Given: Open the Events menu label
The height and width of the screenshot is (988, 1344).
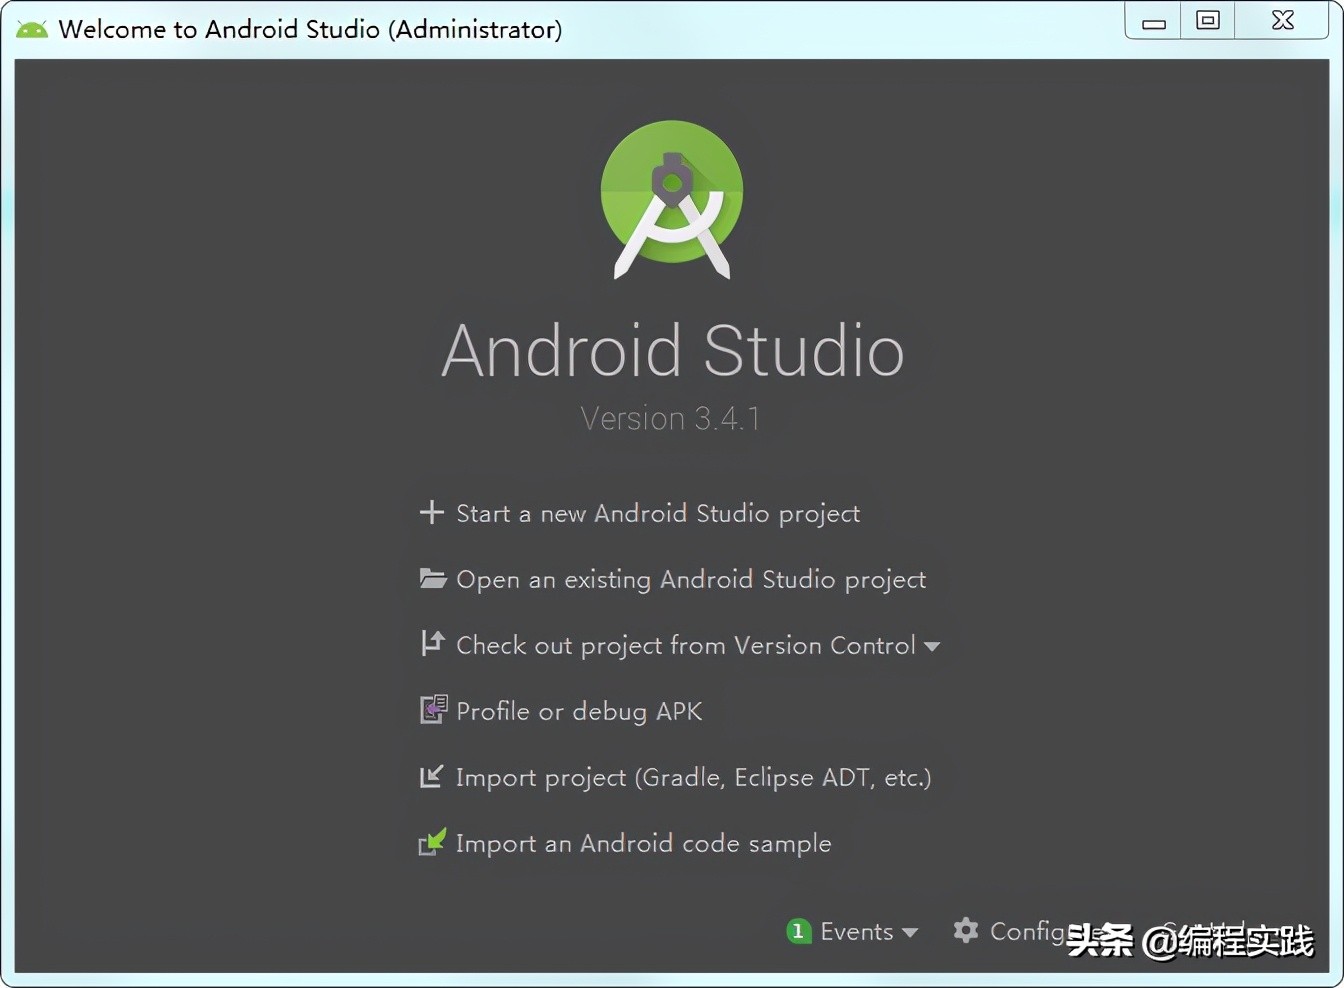Looking at the screenshot, I should 856,931.
